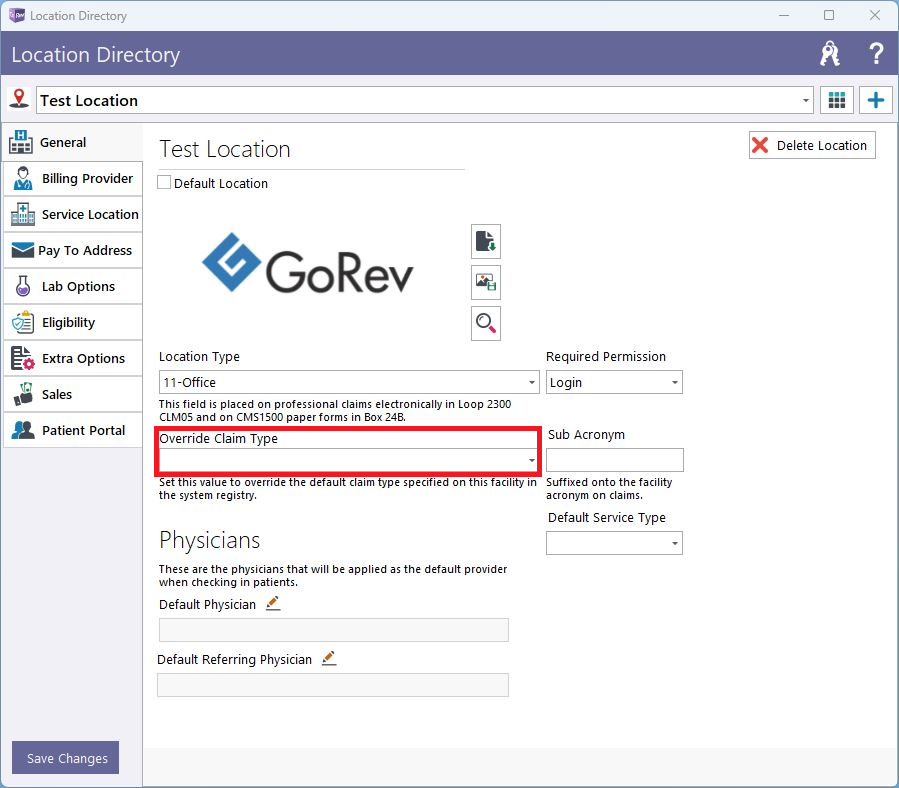
Task: Click the Default Referring Physician field
Action: tap(333, 685)
